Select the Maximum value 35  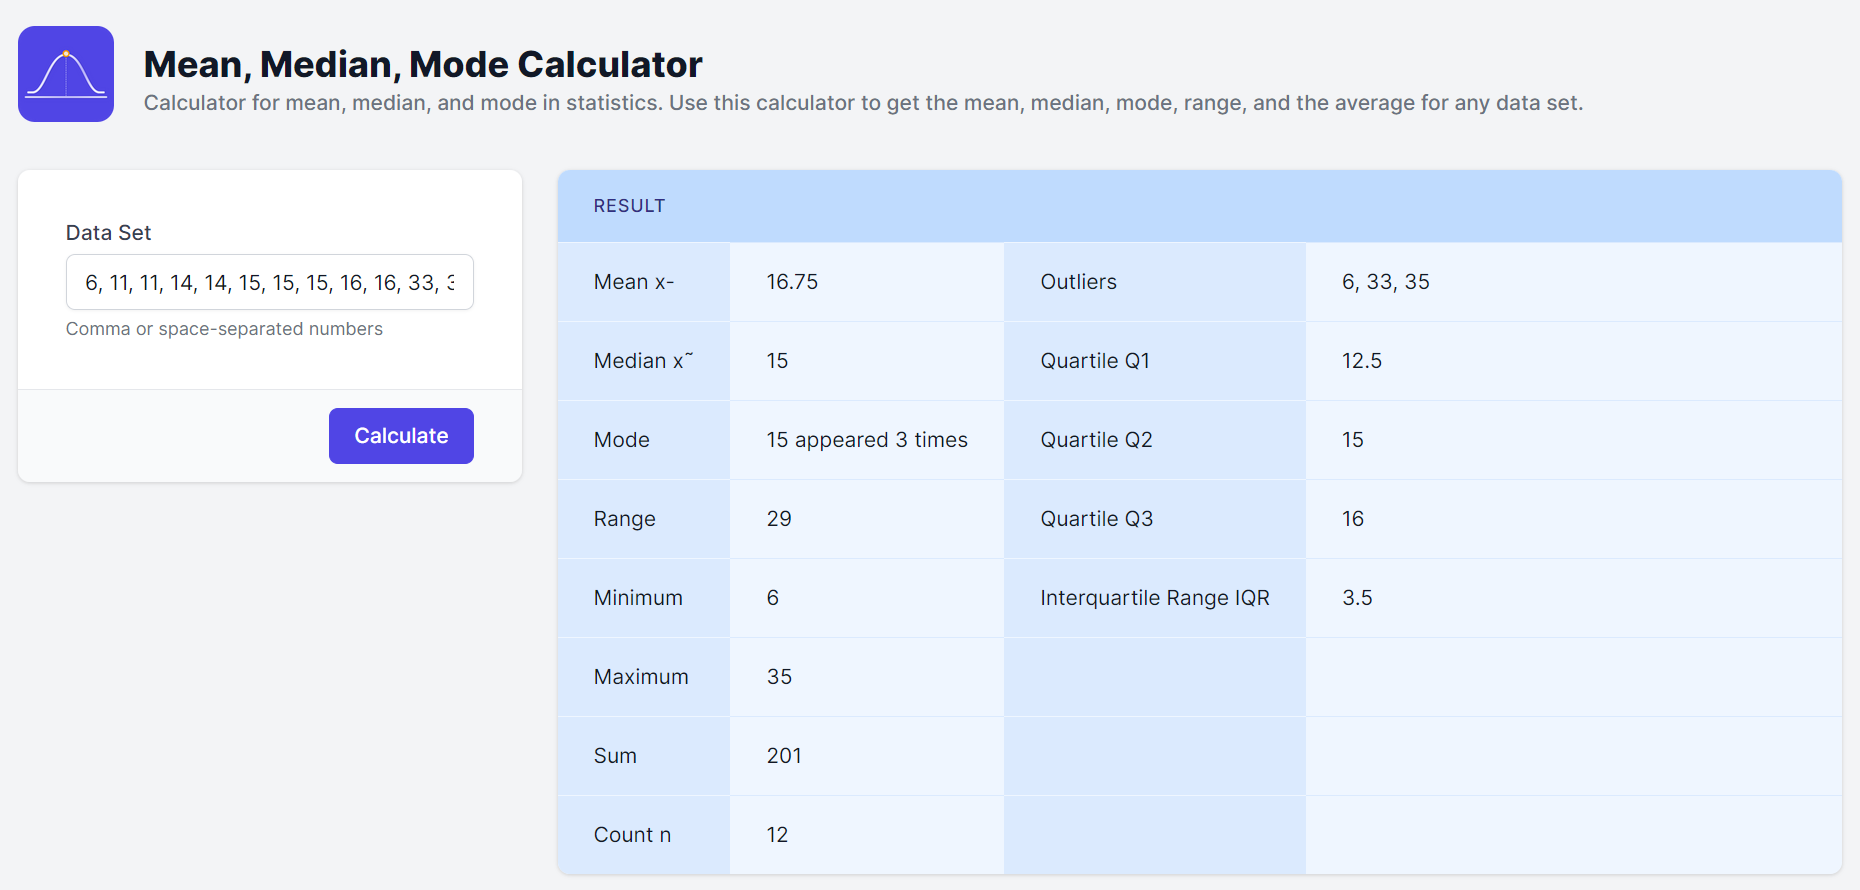[779, 677]
